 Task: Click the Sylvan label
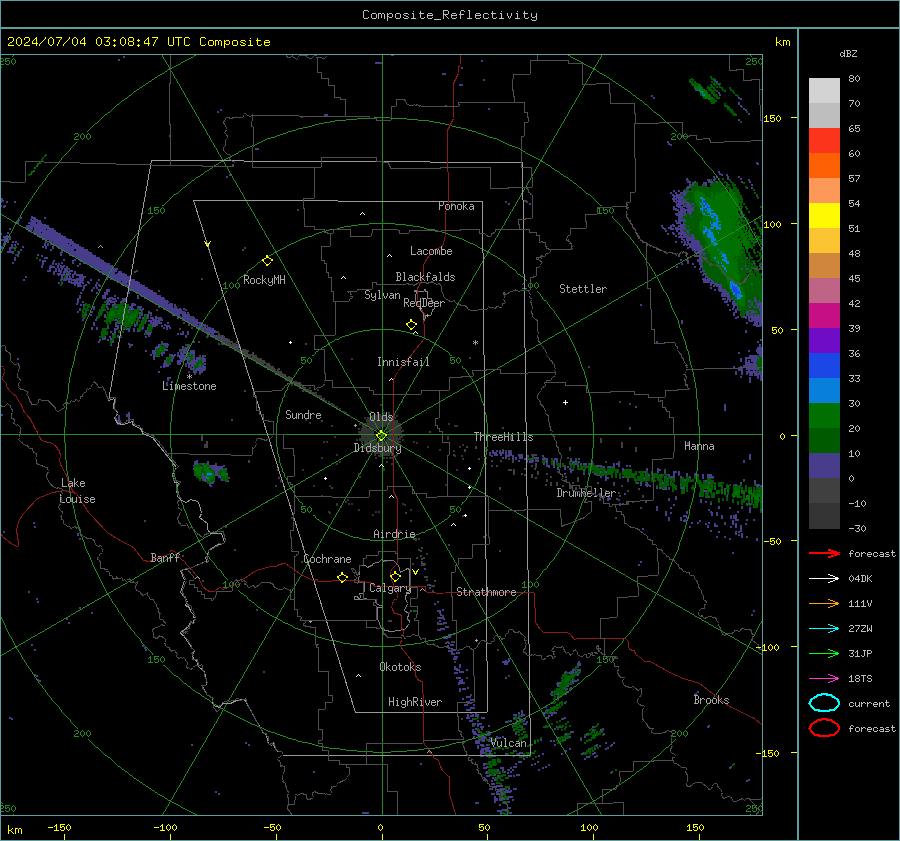[x=382, y=295]
